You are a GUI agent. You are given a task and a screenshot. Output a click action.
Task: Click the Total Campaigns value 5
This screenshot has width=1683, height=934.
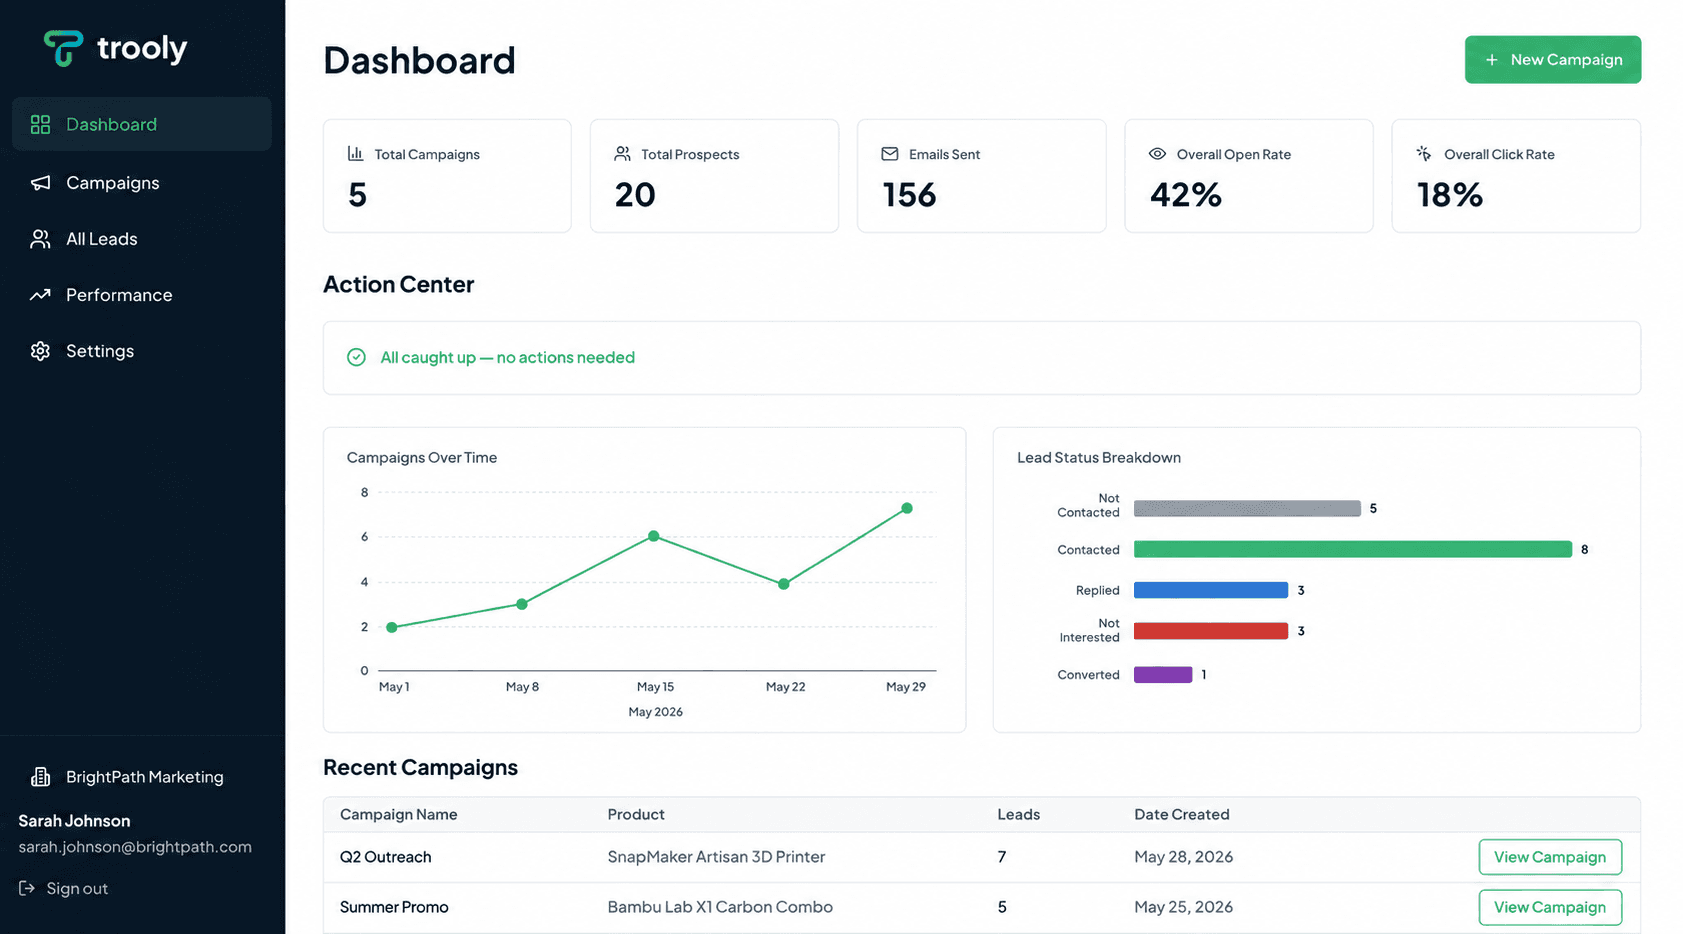click(x=358, y=194)
